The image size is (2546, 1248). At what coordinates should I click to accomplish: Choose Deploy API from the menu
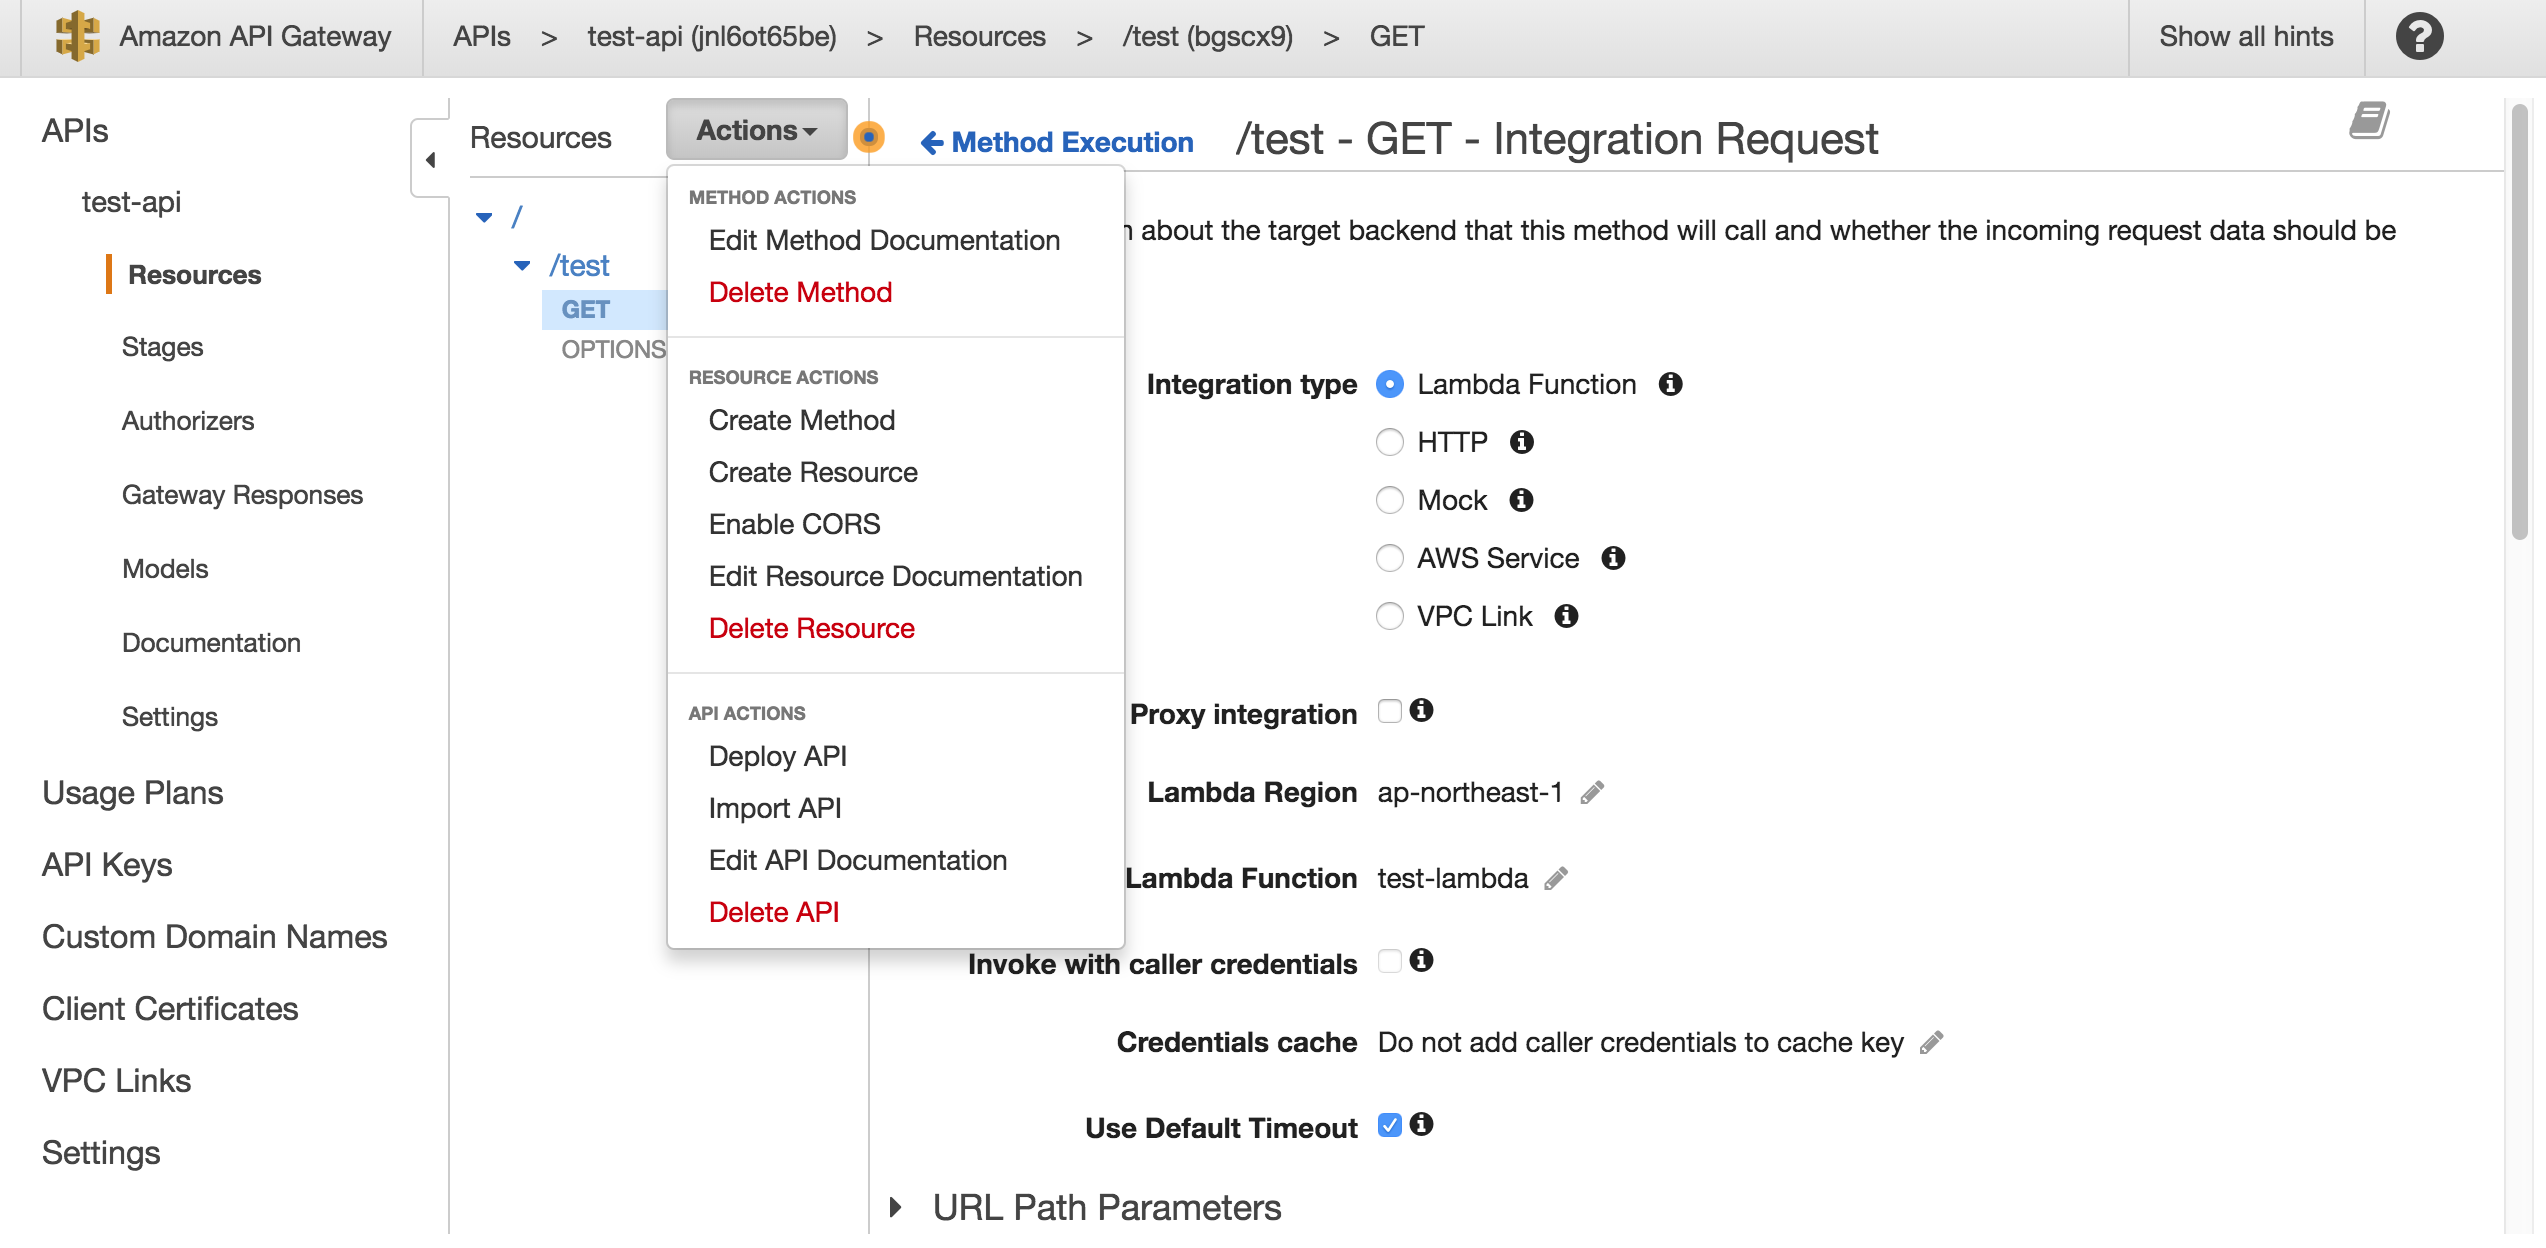click(778, 756)
